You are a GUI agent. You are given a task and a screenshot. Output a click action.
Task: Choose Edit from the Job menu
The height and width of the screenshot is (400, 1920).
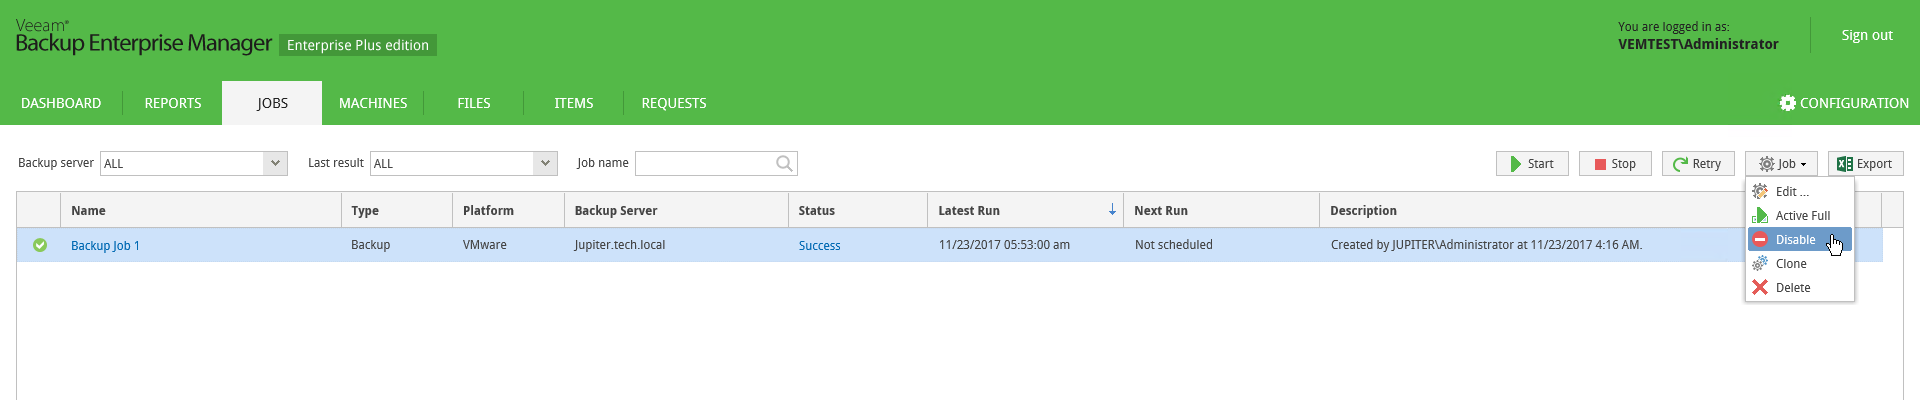(x=1800, y=191)
